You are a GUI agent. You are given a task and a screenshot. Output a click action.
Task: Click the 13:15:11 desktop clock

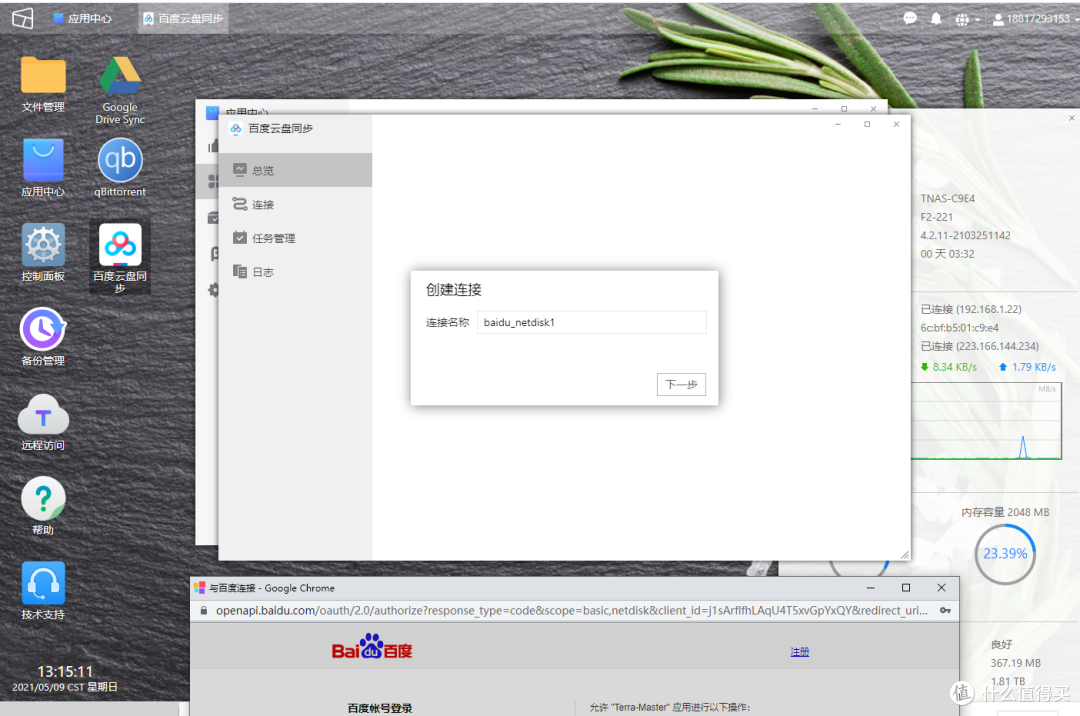point(65,671)
